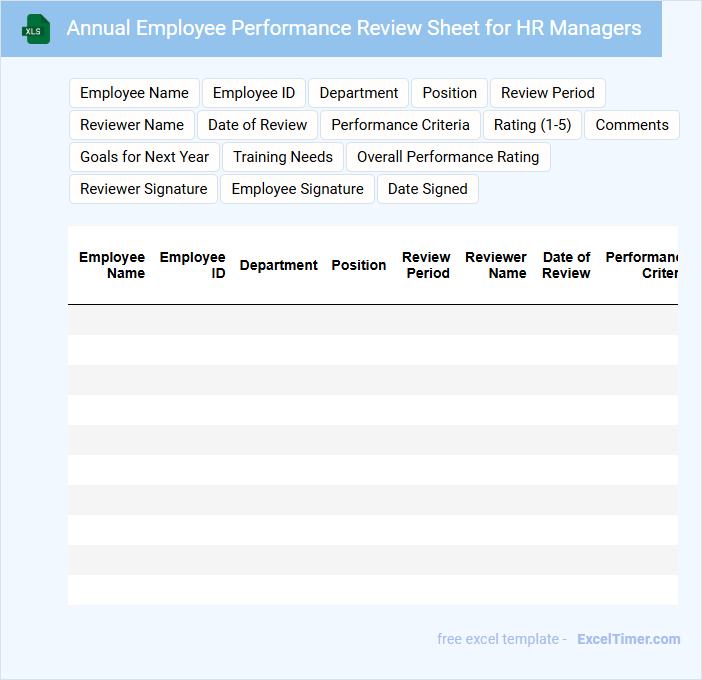Image resolution: width=702 pixels, height=680 pixels.
Task: Click the Training Needs tag
Action: click(x=283, y=157)
